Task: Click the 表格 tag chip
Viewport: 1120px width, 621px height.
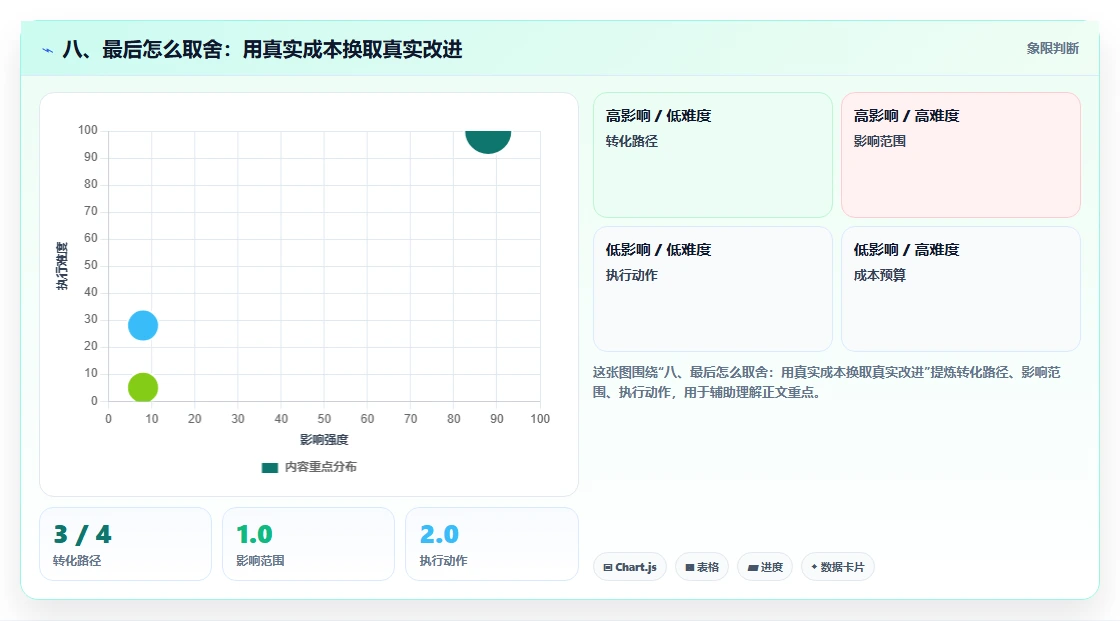Action: point(702,567)
